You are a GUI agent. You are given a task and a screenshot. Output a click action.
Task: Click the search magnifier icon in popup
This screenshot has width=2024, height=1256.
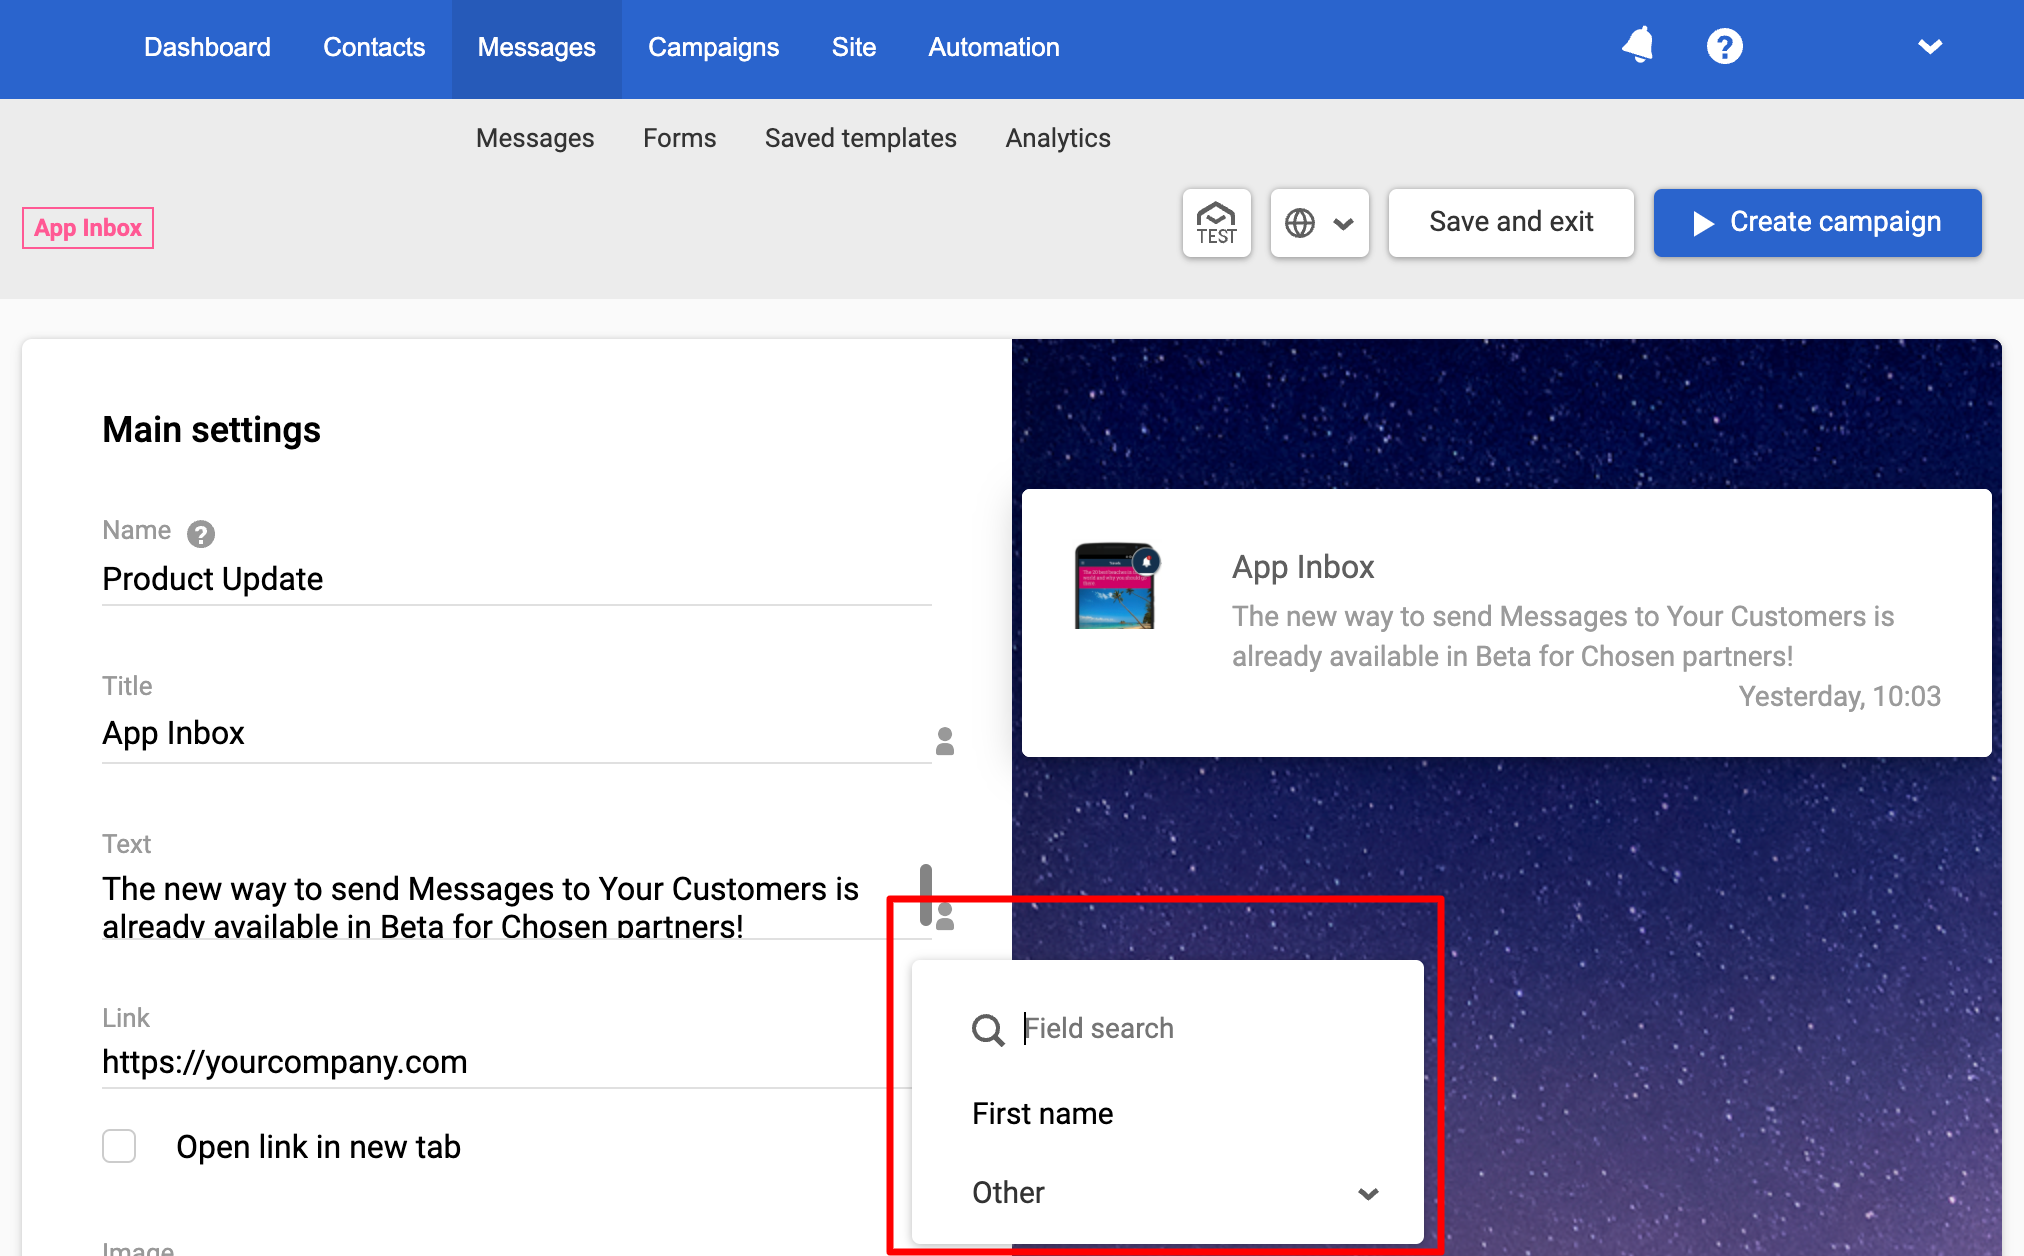click(x=987, y=1029)
